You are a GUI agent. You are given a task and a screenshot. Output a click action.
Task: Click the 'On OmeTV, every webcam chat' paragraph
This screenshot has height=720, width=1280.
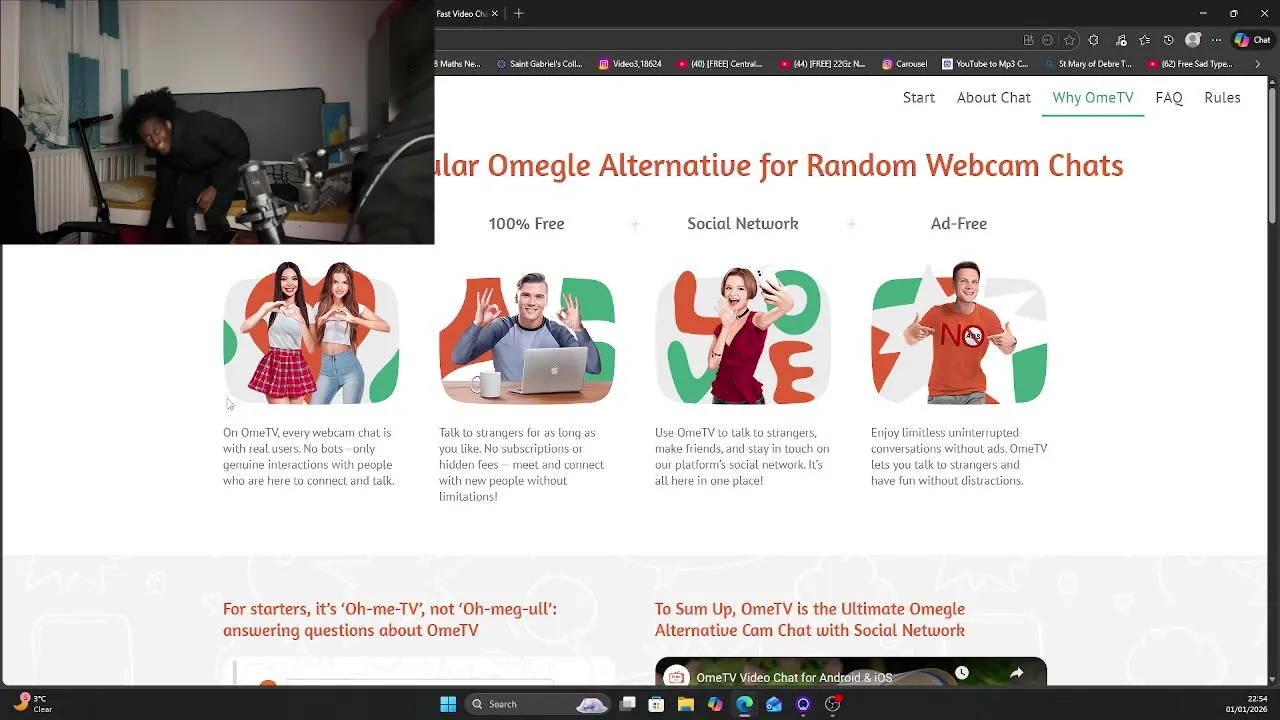309,457
